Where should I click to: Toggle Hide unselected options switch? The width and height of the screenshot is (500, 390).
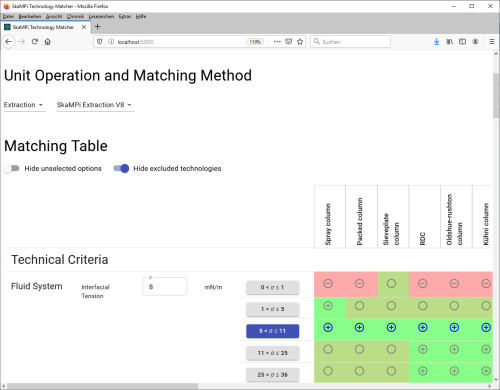(x=11, y=168)
